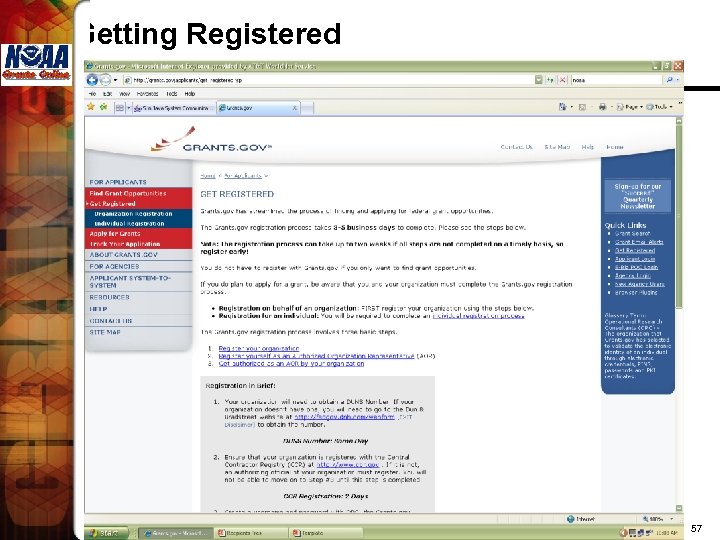Click Register your organization link
Screen dimensions: 720x540
[x=259, y=349]
